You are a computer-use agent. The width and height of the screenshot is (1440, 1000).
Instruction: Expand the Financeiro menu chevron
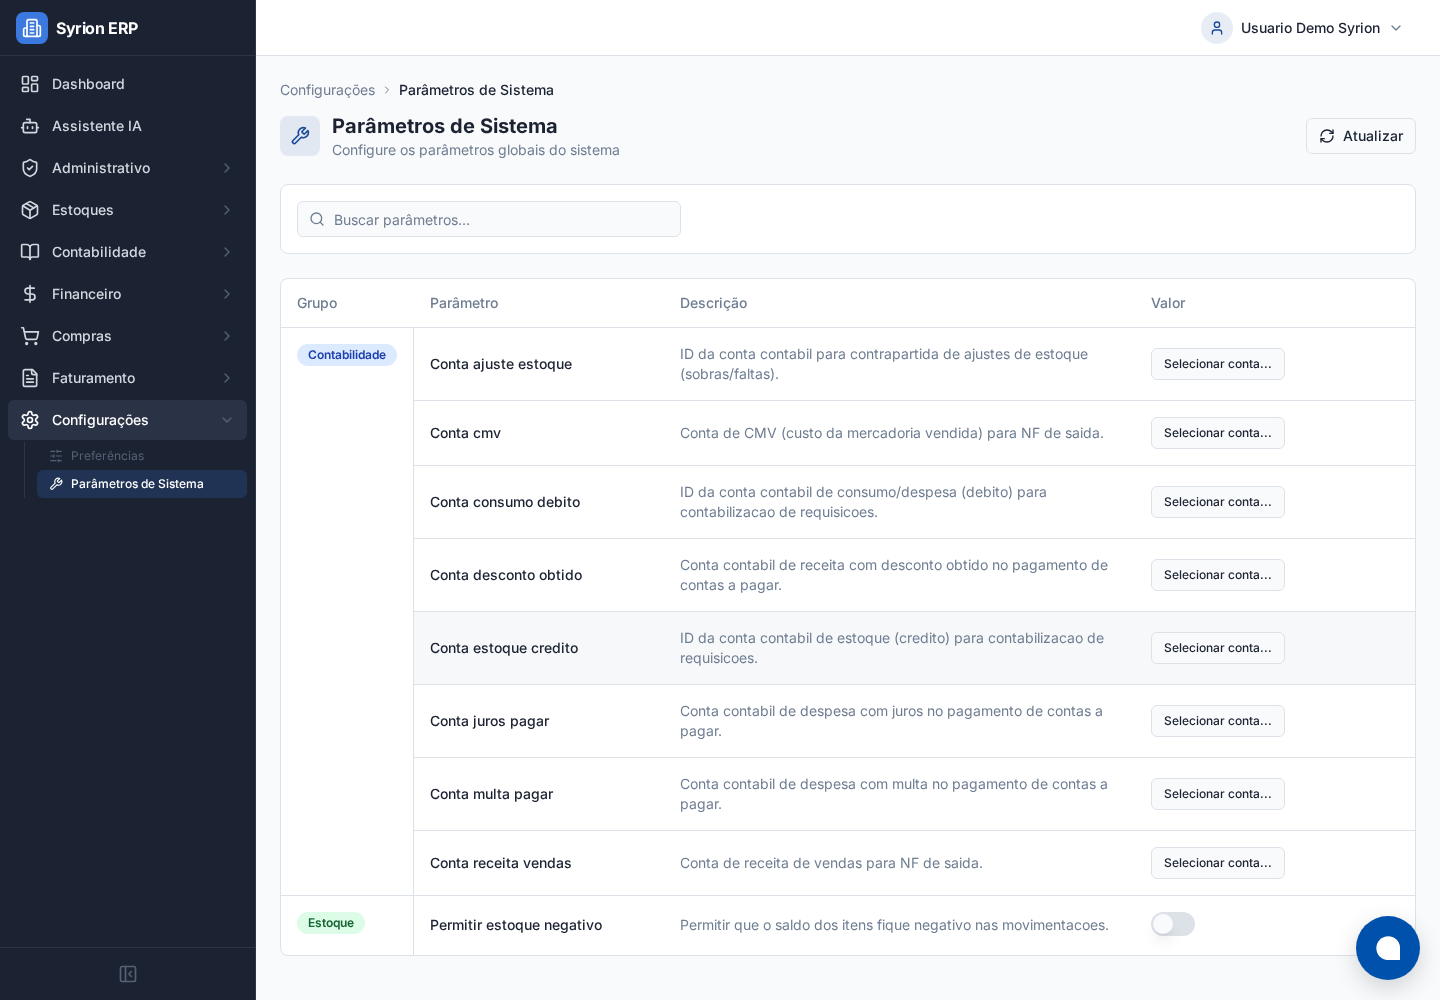point(227,294)
